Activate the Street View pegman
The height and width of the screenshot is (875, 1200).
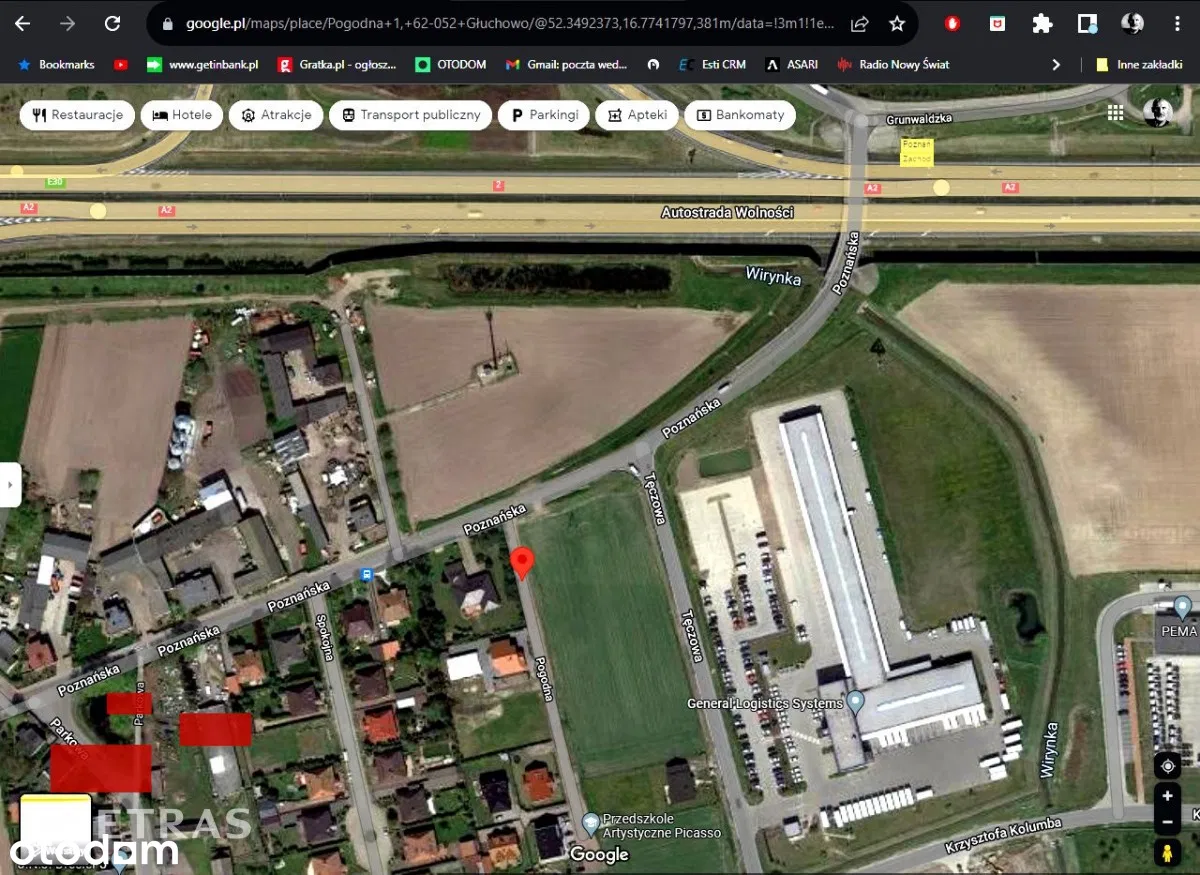coord(1167,853)
